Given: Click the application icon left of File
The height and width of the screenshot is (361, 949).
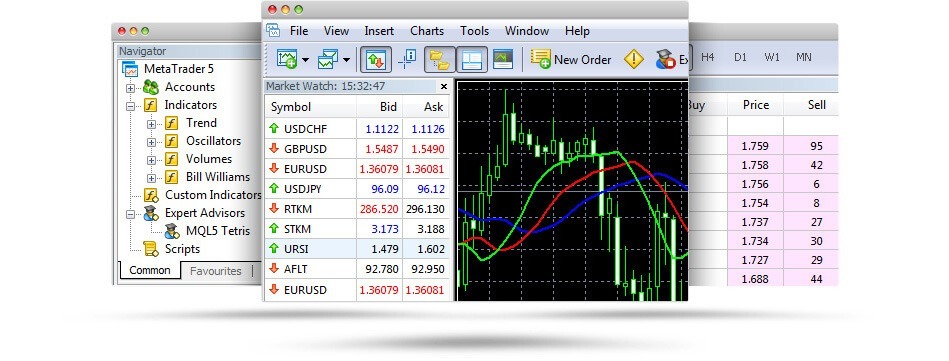Looking at the screenshot, I should click(x=273, y=31).
